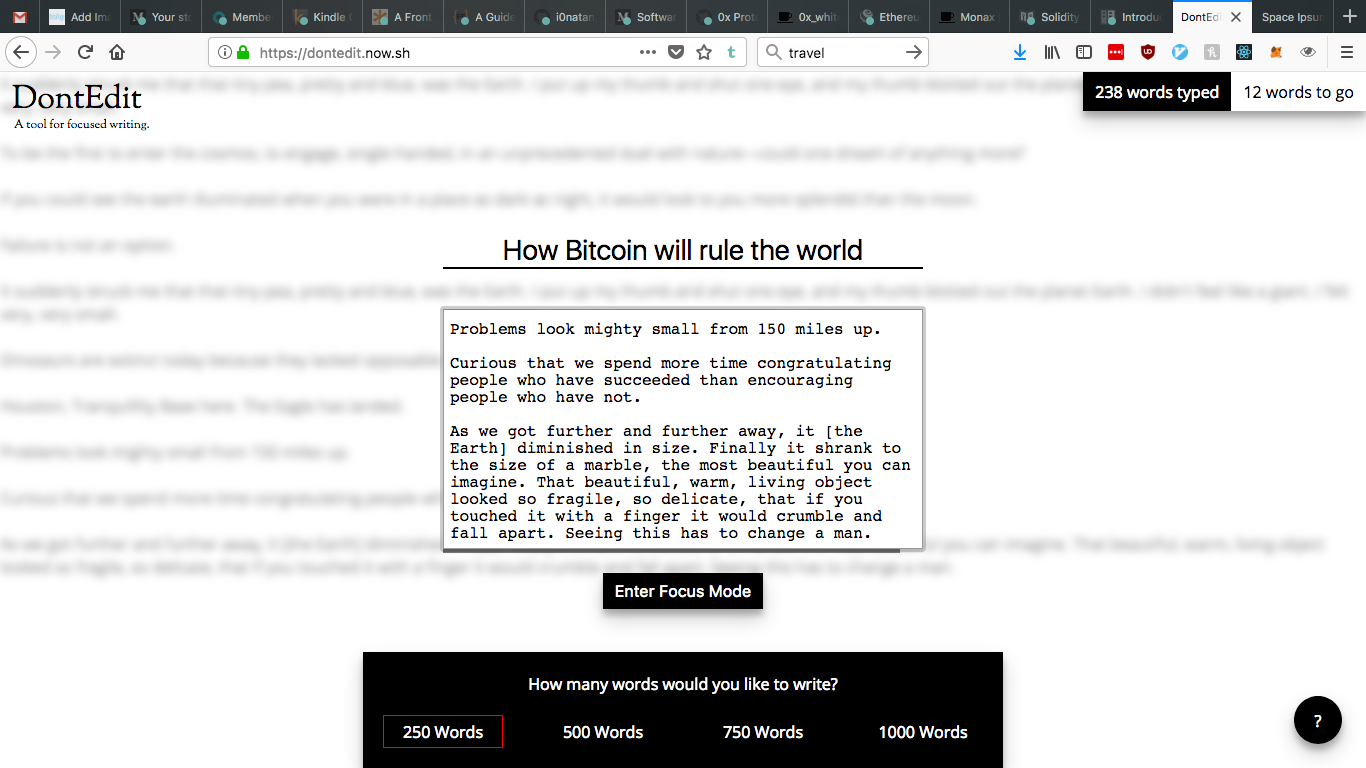Screen dimensions: 1366x768
Task: Click the title 'How Bitcoin will rule the world'
Action: (683, 250)
